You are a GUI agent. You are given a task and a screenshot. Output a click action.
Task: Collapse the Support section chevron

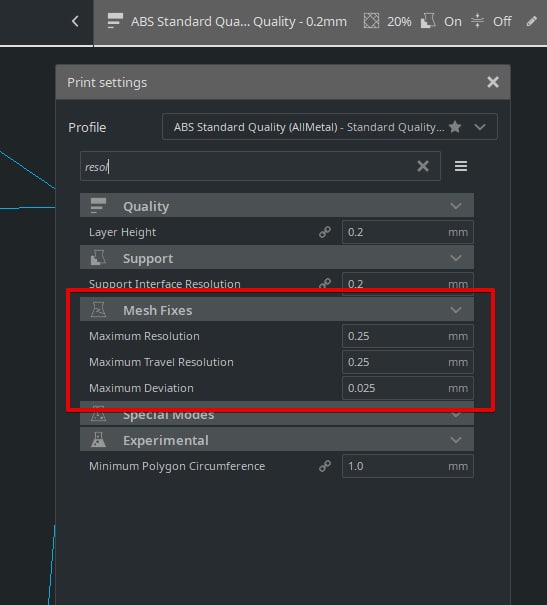tap(456, 258)
